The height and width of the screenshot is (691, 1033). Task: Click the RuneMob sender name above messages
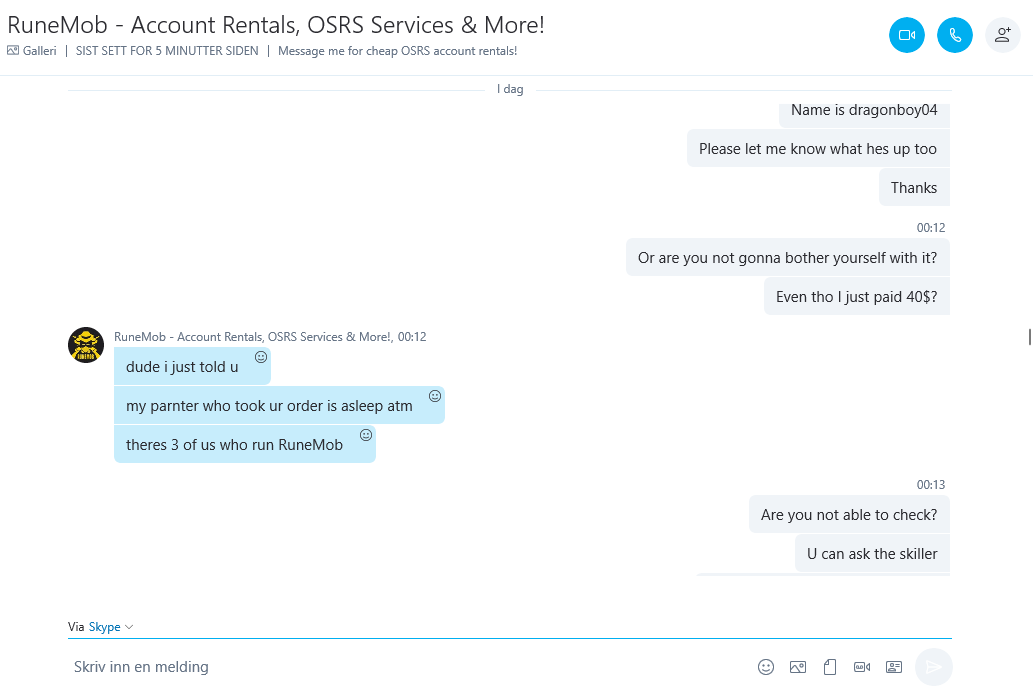[253, 337]
